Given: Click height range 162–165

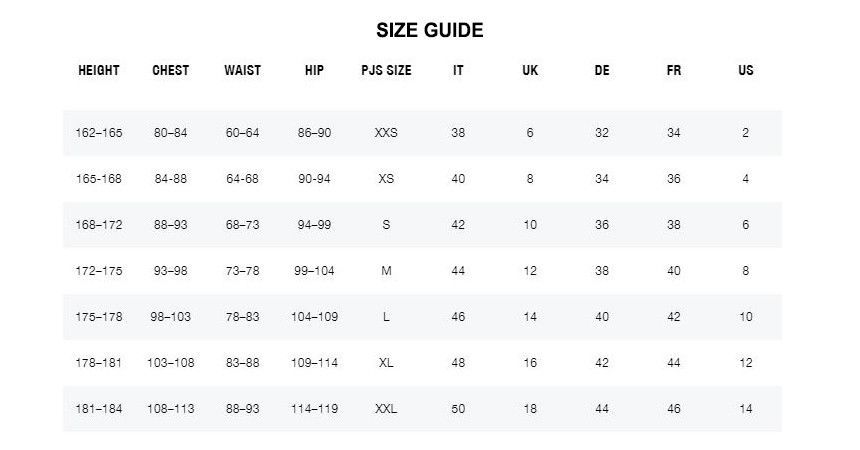Looking at the screenshot, I should (x=99, y=133).
